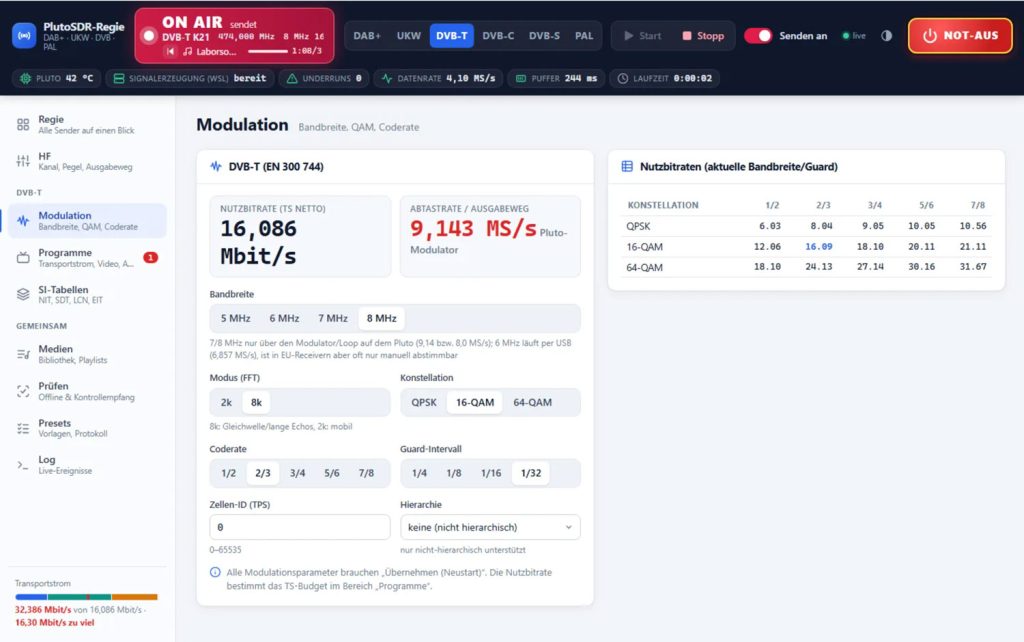
Task: Open Log via terminal prompt icon
Action: click(23, 465)
